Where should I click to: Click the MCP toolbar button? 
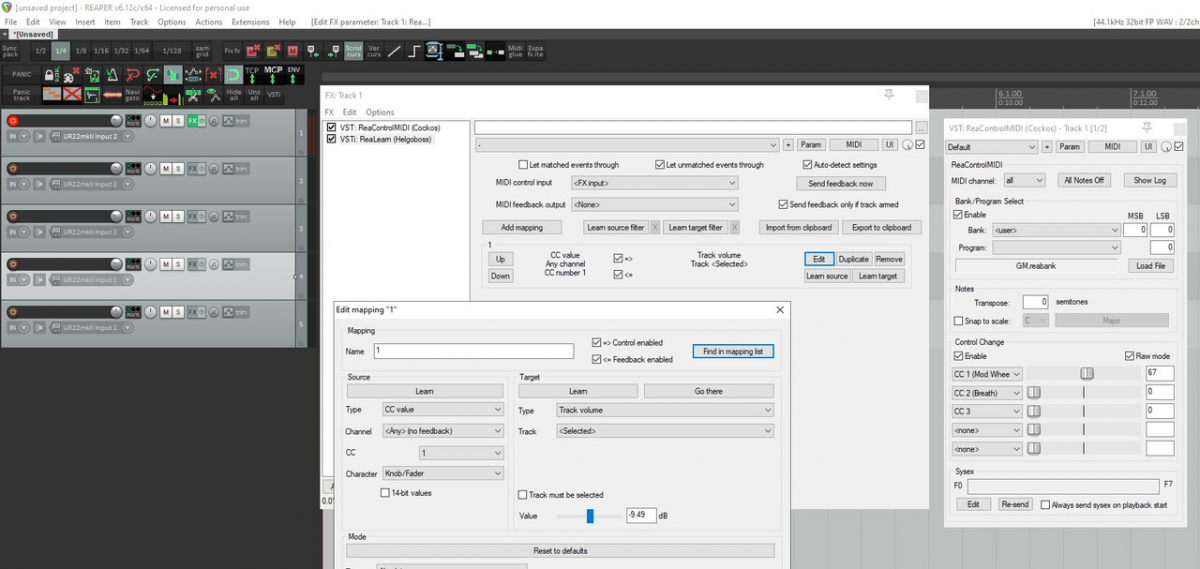point(273,74)
